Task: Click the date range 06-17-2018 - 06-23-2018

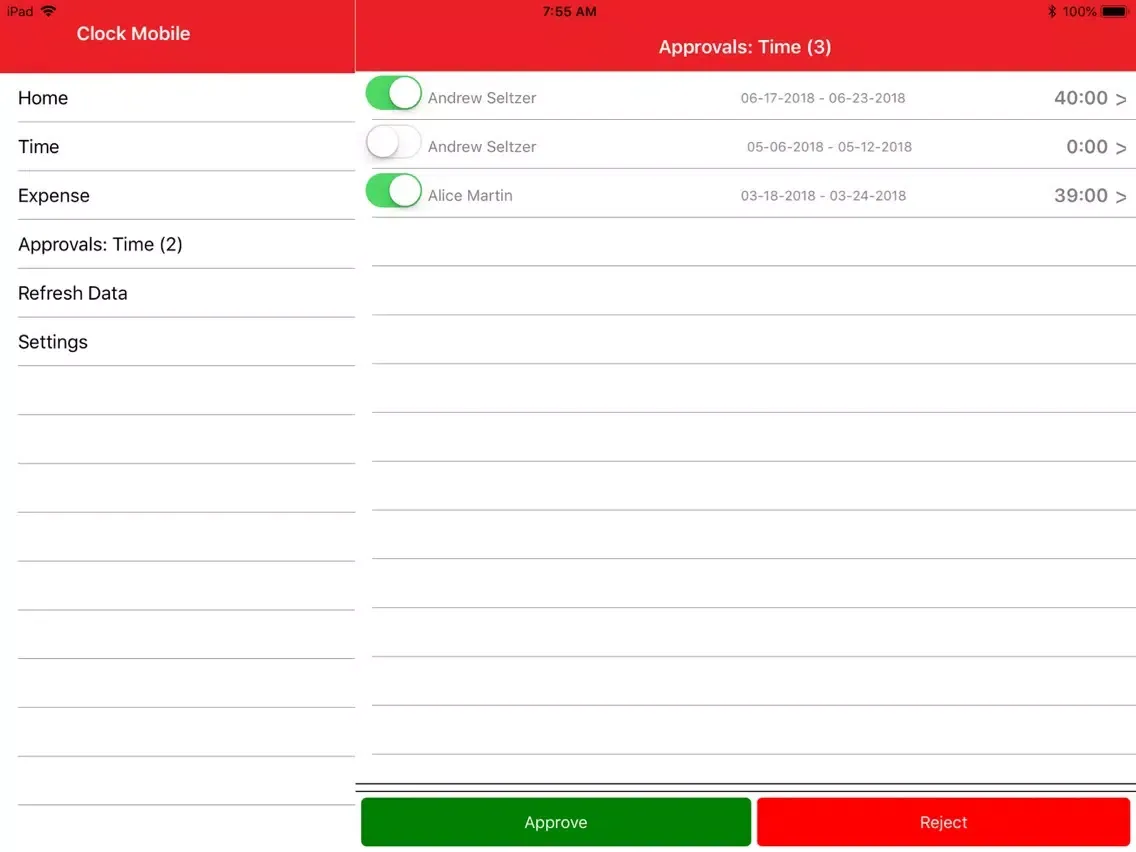Action: click(x=822, y=98)
